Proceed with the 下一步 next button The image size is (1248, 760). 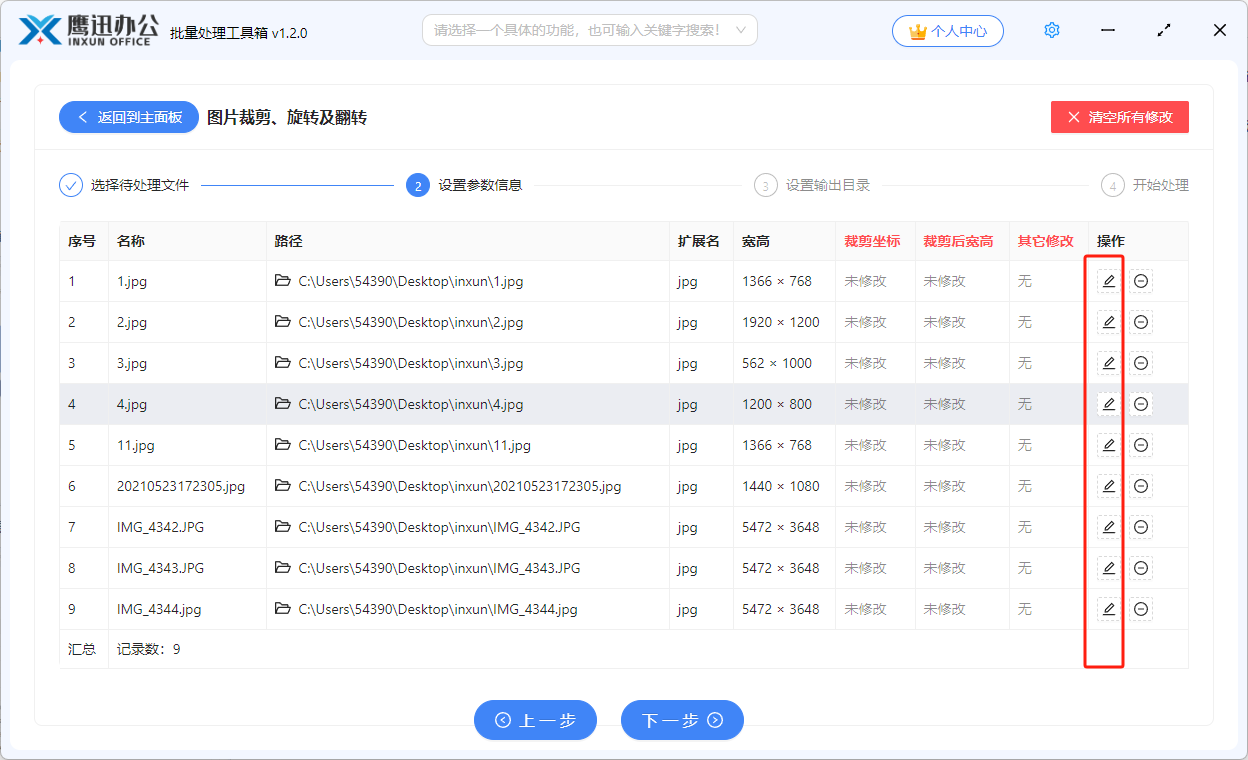pos(682,720)
